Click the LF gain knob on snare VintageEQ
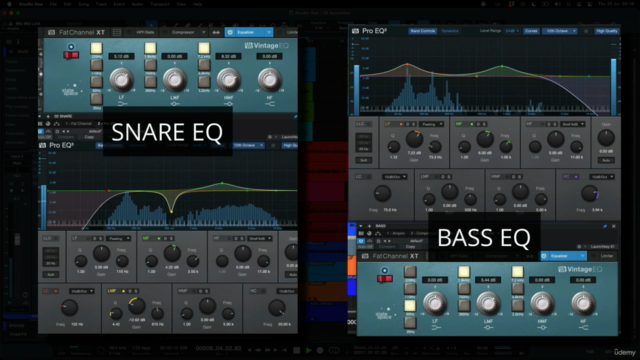 122,80
